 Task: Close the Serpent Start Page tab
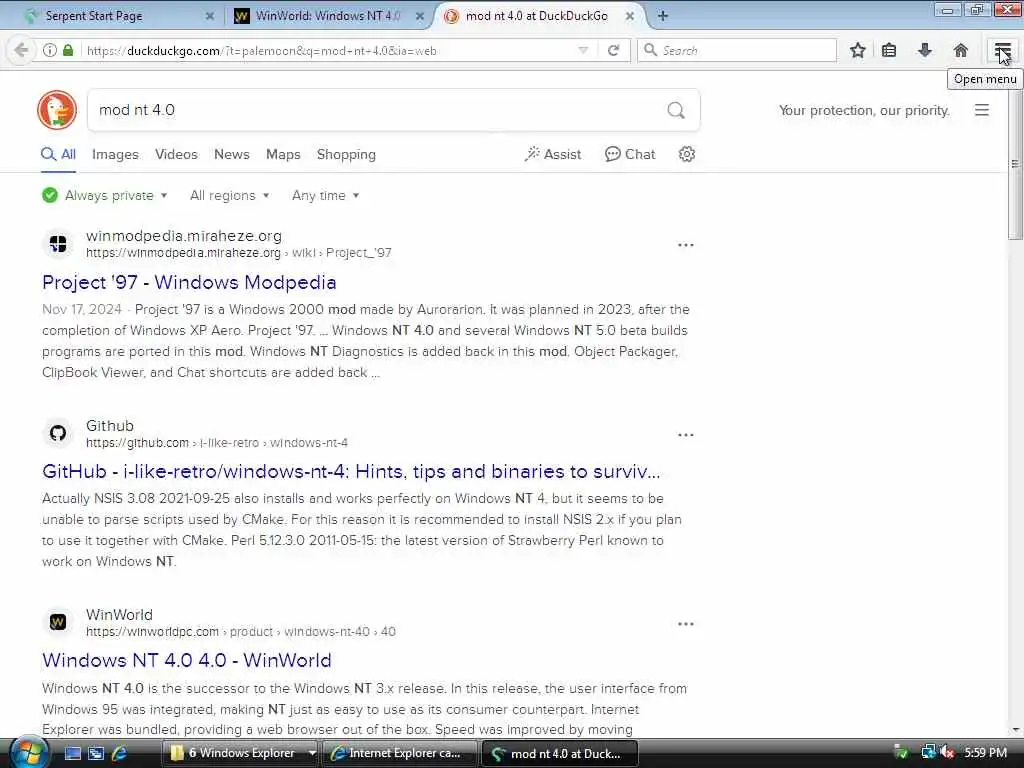tap(210, 16)
